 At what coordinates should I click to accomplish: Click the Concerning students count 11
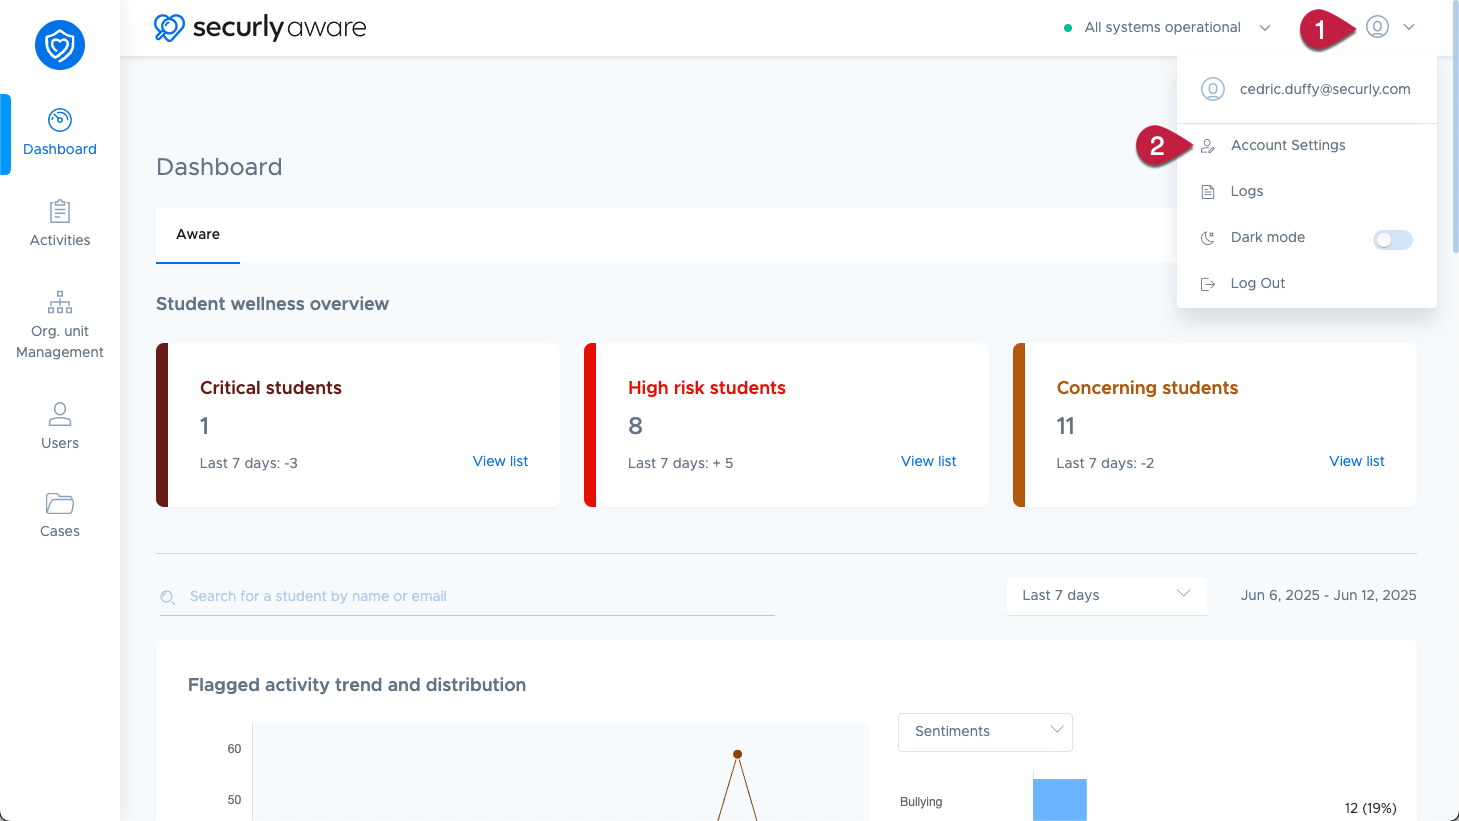point(1065,426)
